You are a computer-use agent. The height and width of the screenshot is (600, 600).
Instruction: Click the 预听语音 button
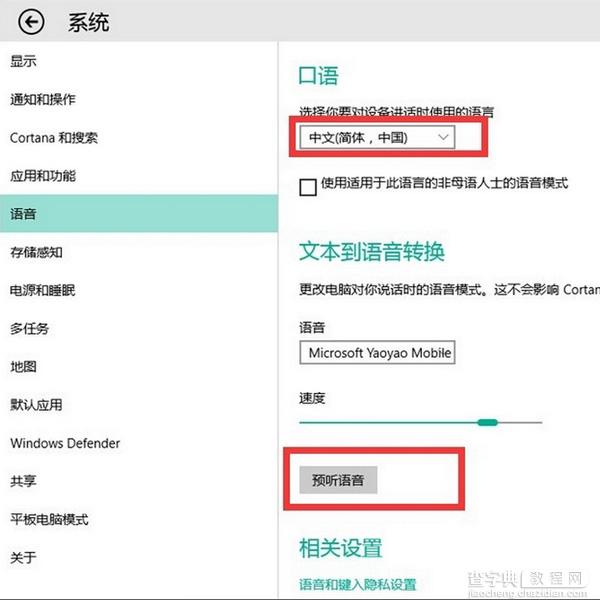(338, 480)
